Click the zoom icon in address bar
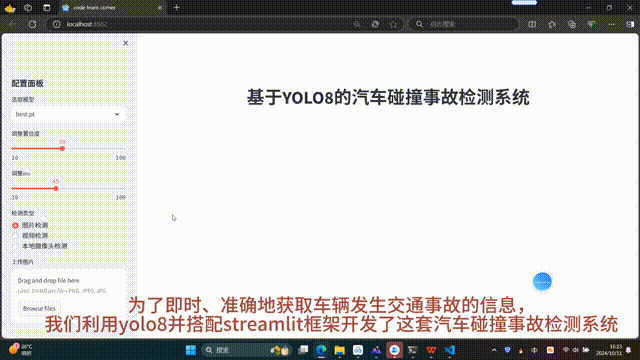This screenshot has height=360, width=640. (357, 24)
